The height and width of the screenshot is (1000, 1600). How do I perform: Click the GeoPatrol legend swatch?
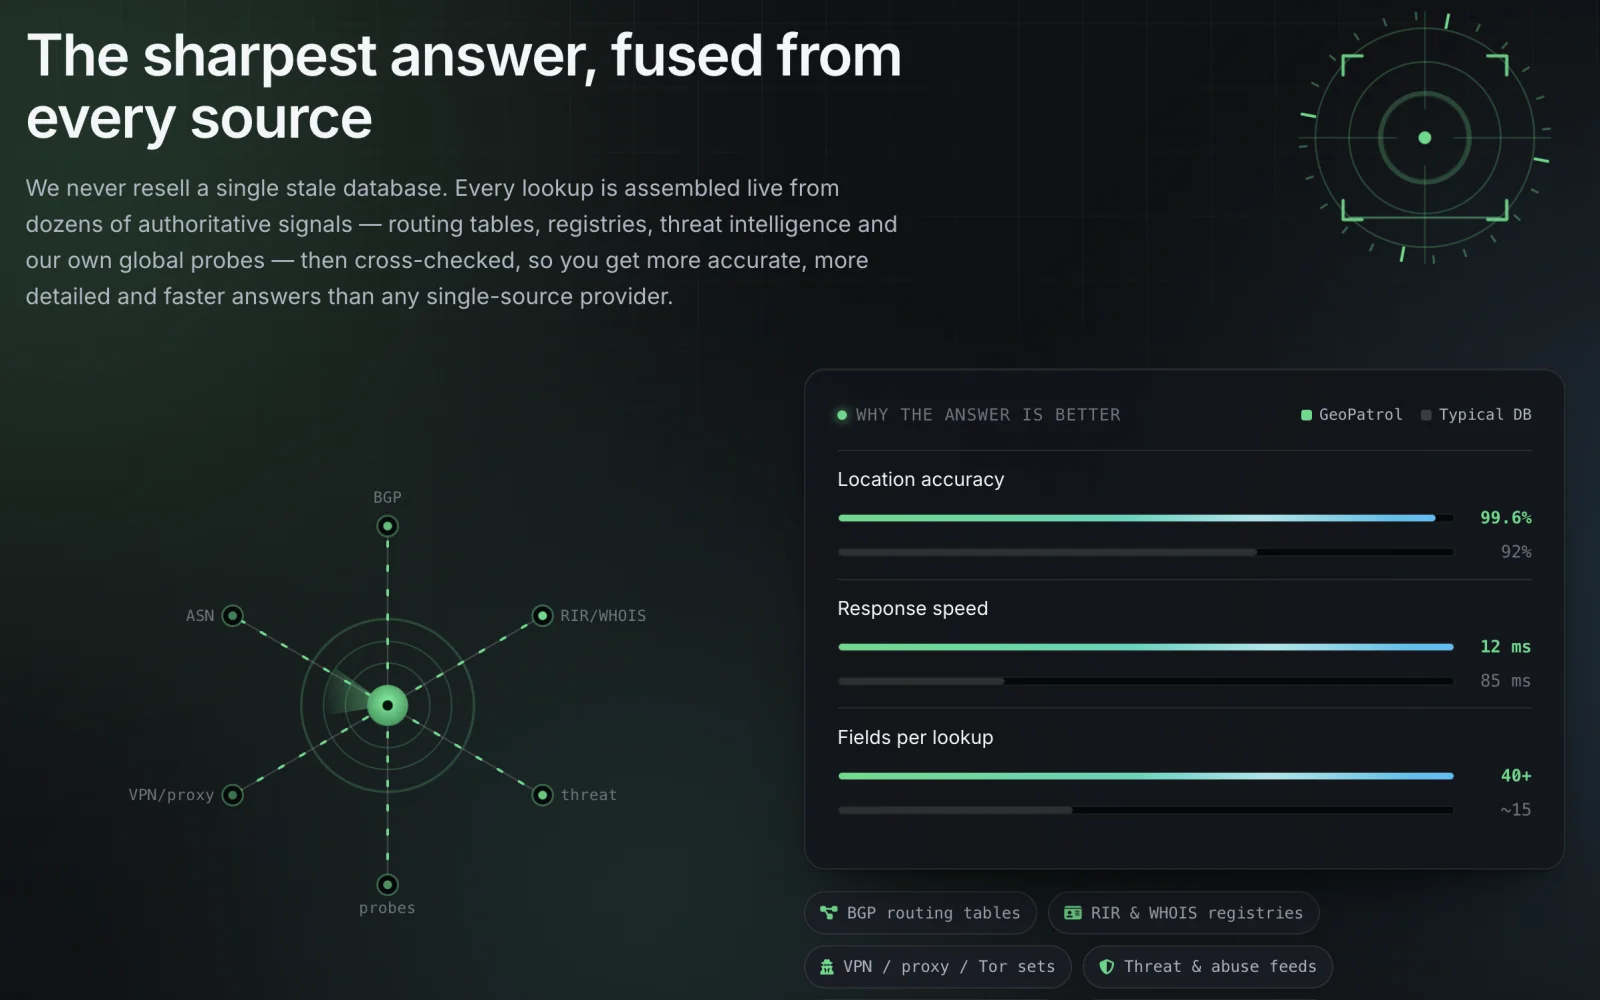coord(1306,415)
